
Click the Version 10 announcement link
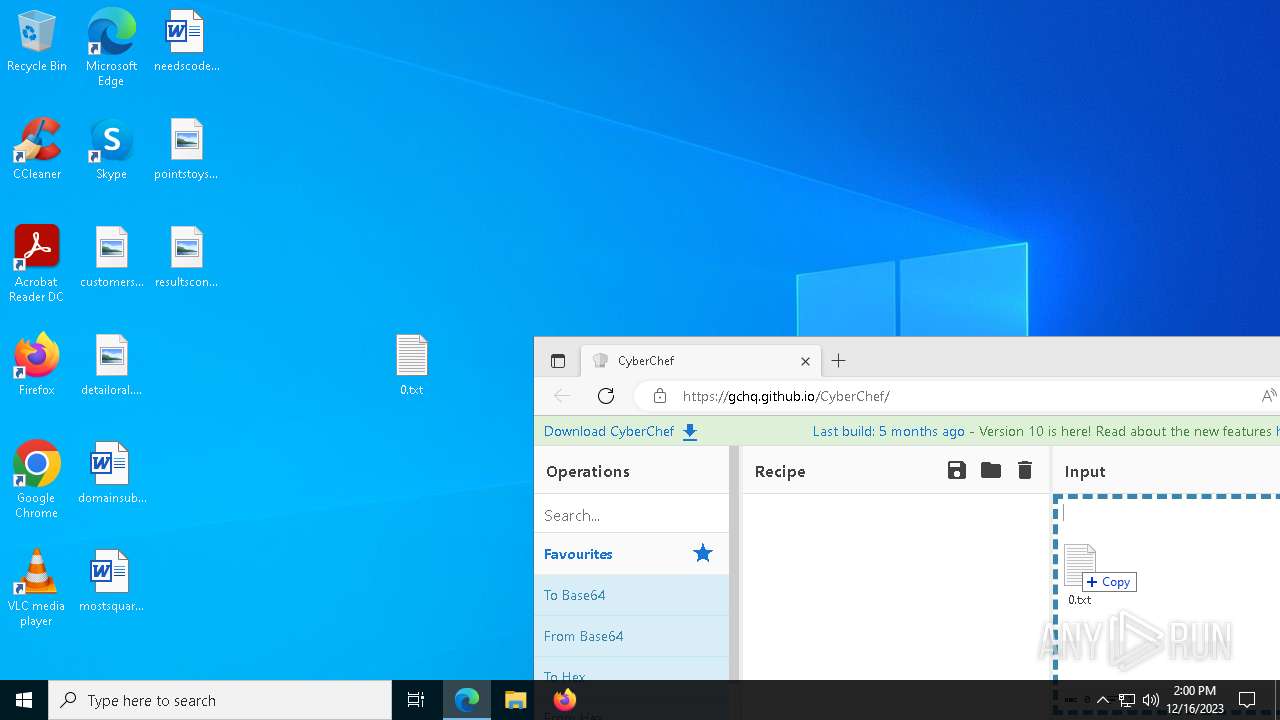tap(1126, 432)
